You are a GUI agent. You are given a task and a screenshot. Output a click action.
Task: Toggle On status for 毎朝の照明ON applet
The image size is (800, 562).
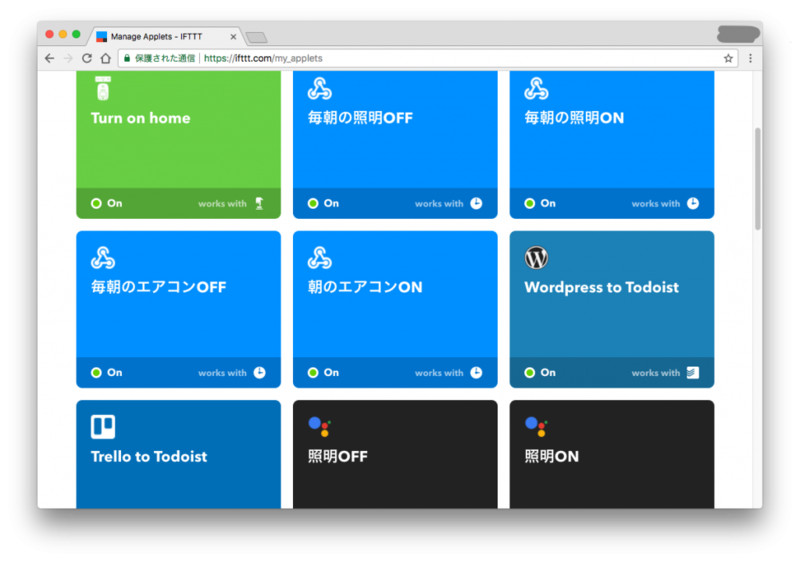tap(540, 203)
